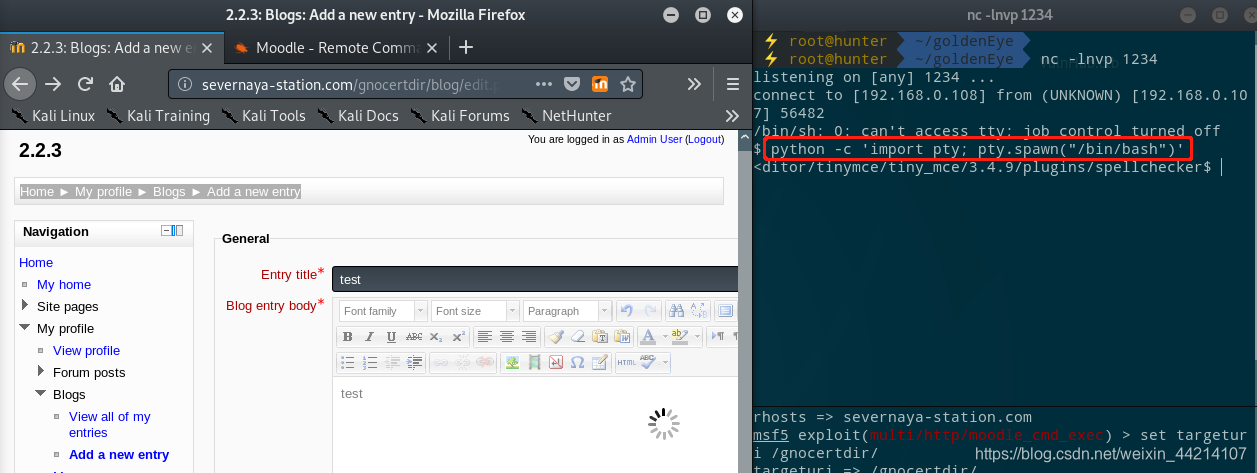This screenshot has height=473, width=1257.
Task: Collapse the Blogs tree node
Action: coord(41,394)
